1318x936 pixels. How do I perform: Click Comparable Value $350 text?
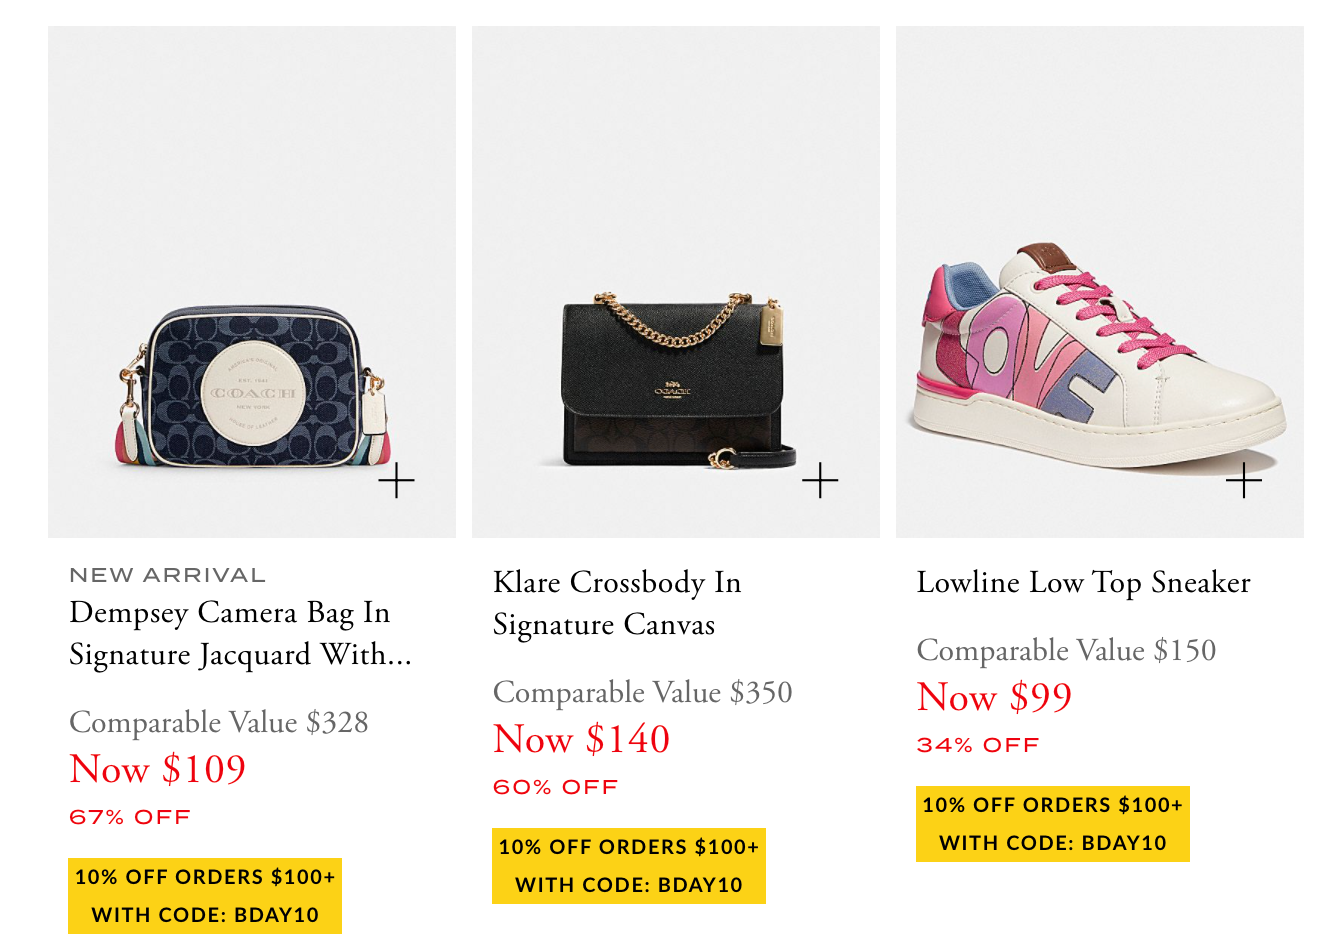tap(643, 692)
